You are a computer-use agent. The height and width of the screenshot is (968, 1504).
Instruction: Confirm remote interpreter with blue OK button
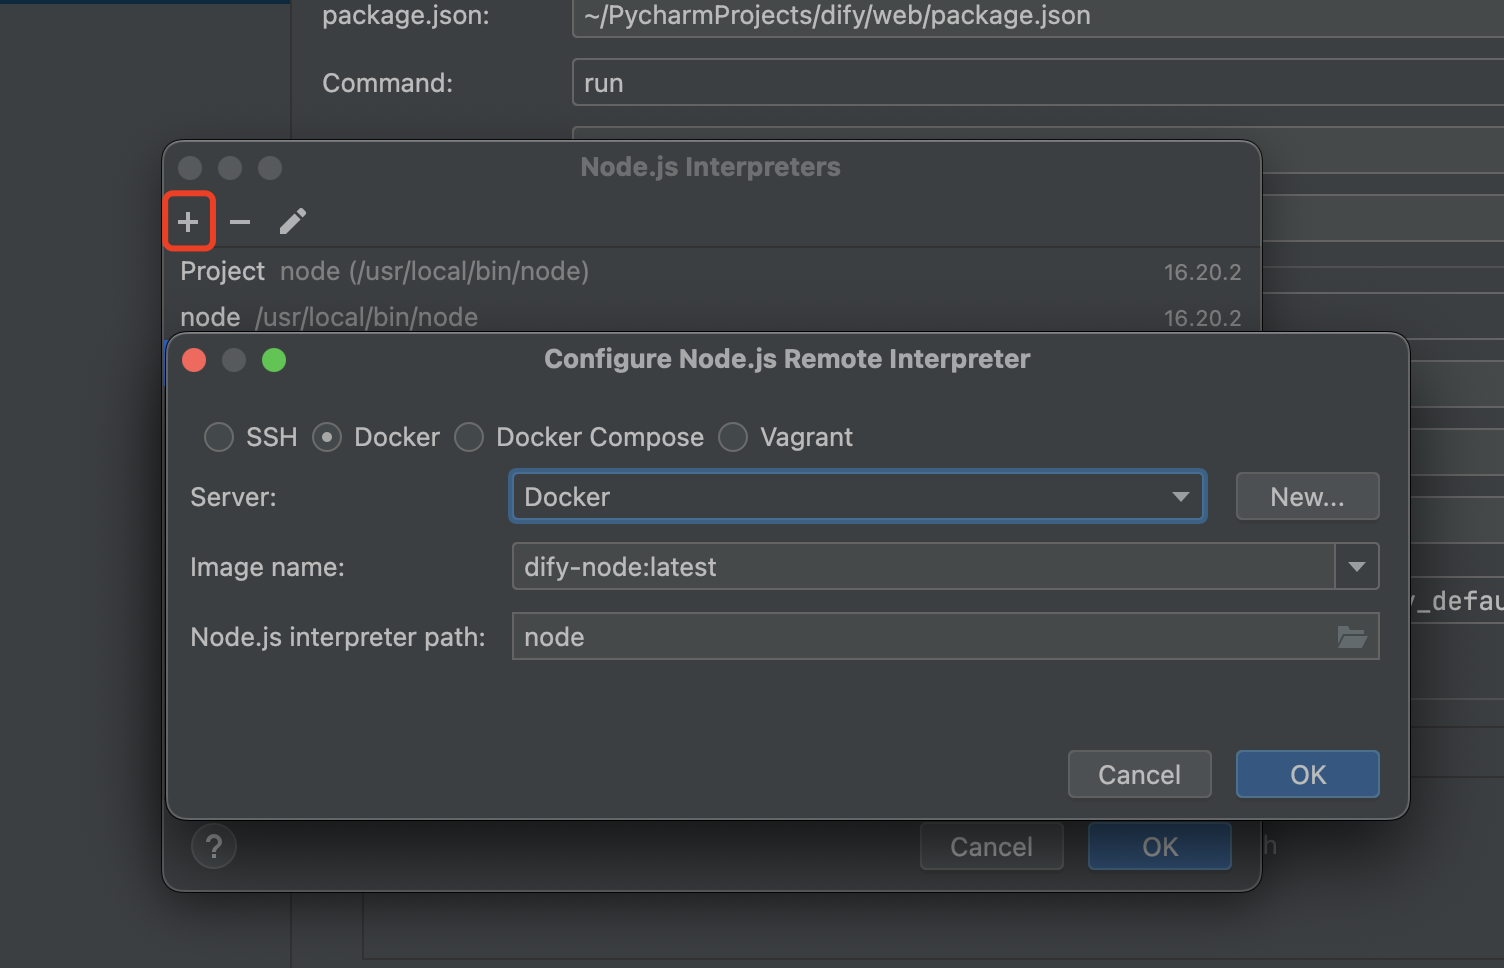coord(1307,775)
